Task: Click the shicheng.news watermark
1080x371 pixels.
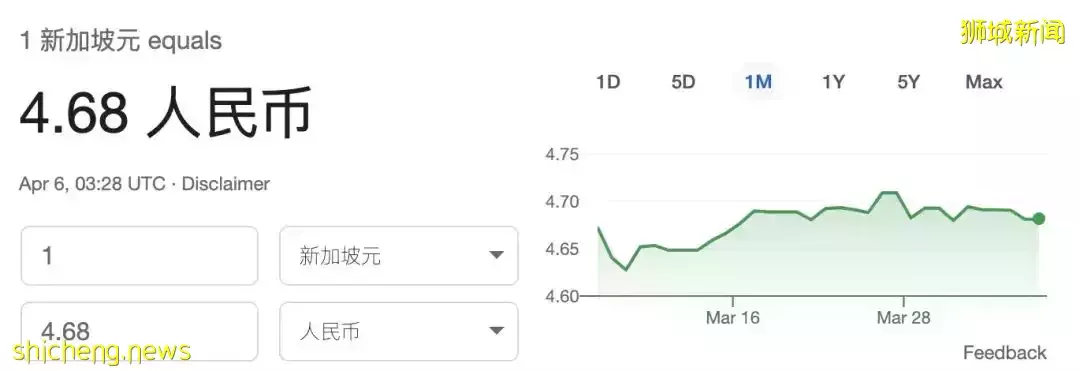Action: [x=102, y=352]
